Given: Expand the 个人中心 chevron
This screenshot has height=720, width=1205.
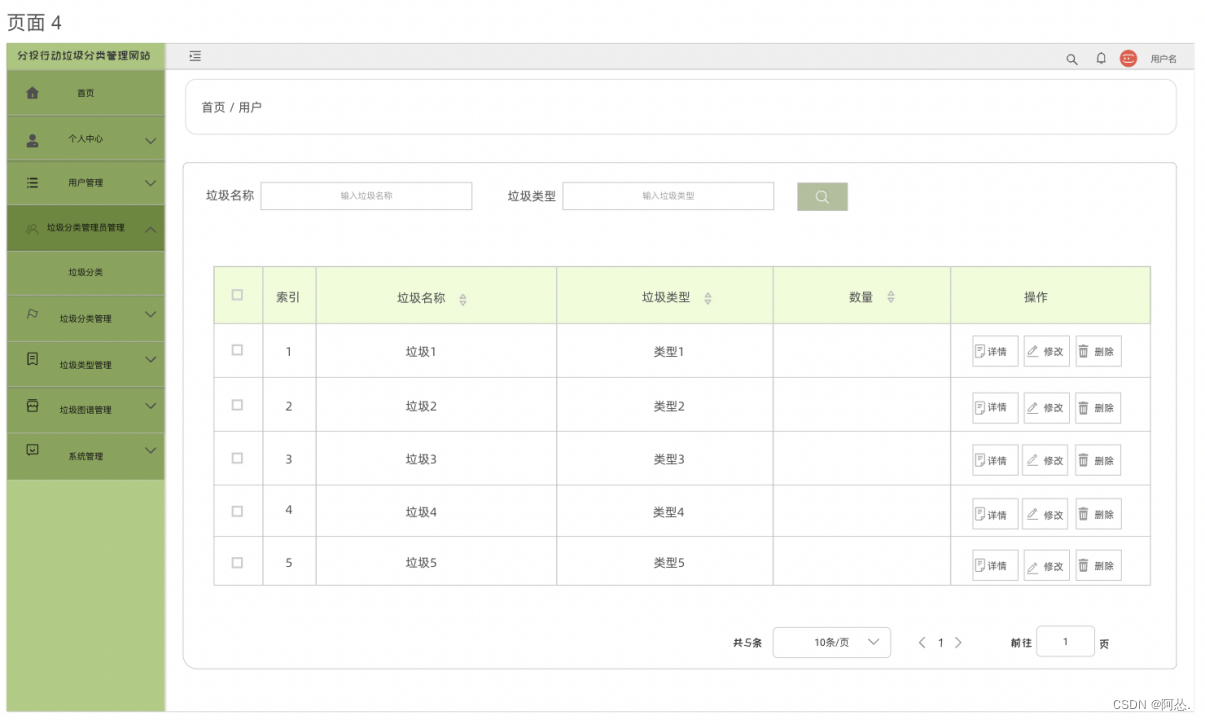Looking at the screenshot, I should click(151, 140).
